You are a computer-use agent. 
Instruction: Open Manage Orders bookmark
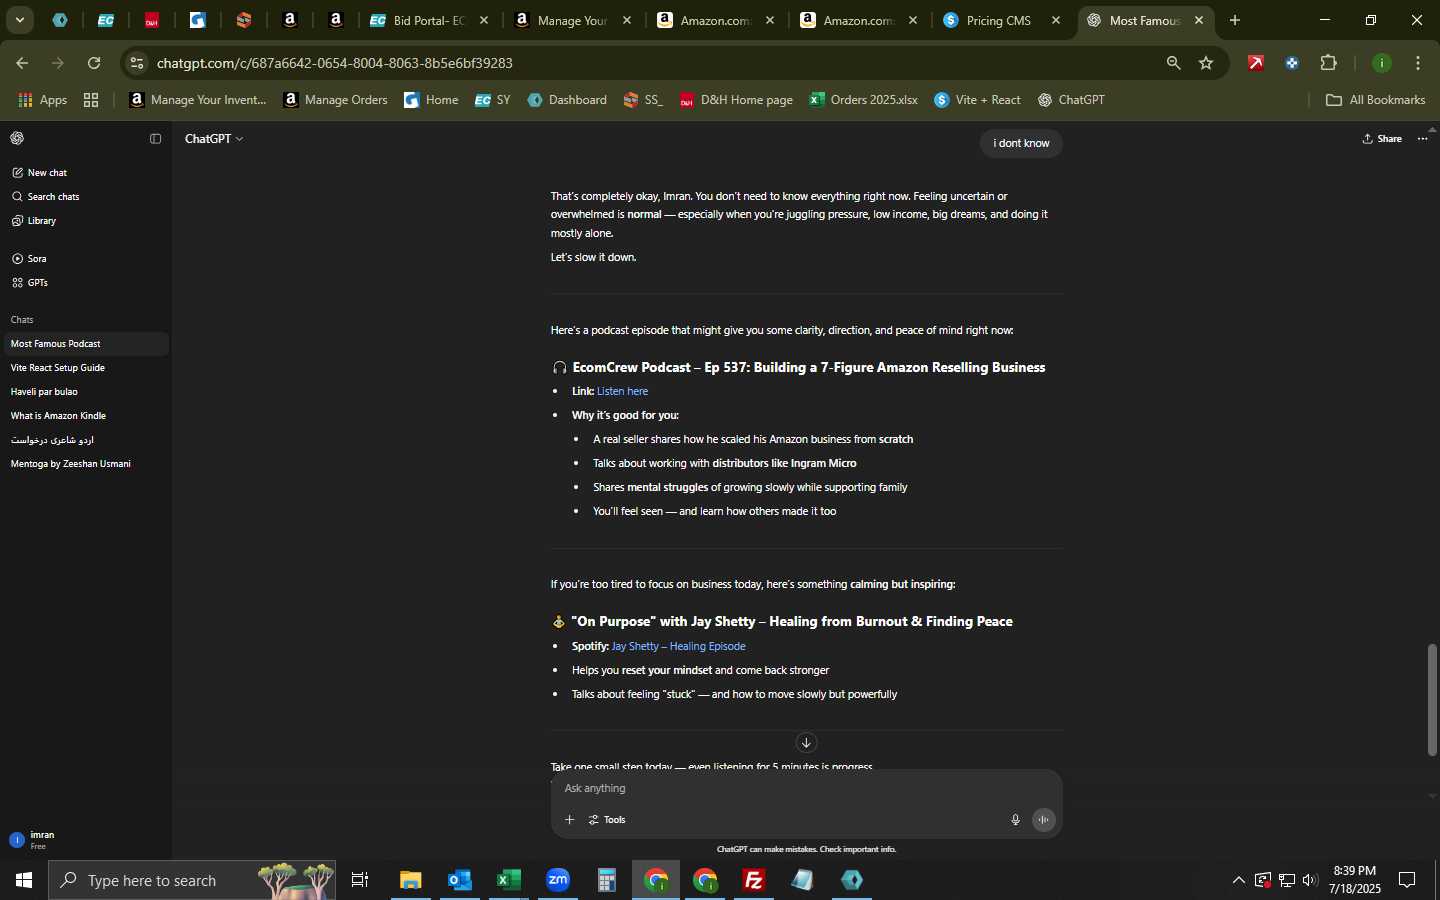[335, 100]
